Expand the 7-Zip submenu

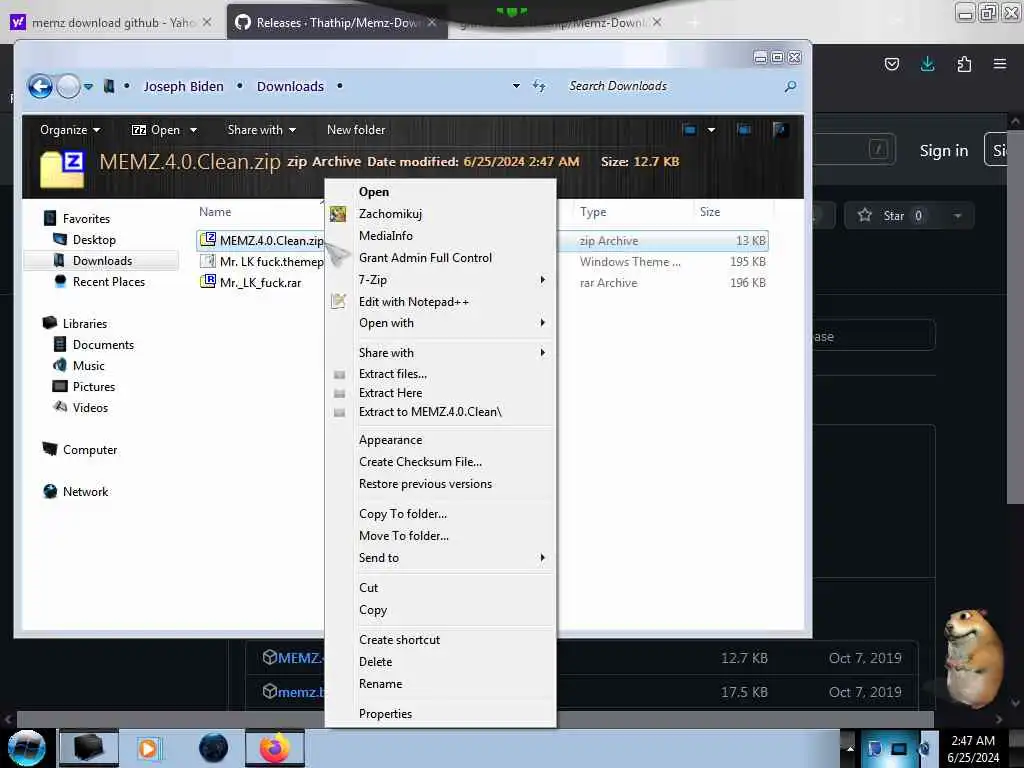click(440, 280)
